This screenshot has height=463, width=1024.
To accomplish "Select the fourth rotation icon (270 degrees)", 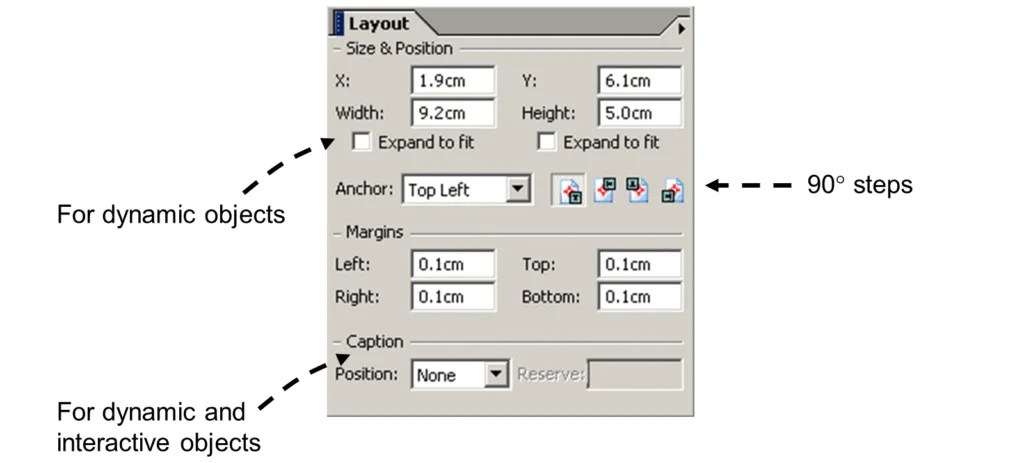I will (x=672, y=190).
